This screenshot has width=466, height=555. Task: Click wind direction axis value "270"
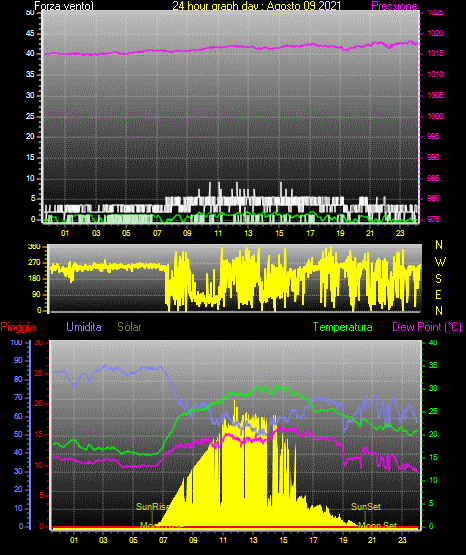(x=34, y=263)
